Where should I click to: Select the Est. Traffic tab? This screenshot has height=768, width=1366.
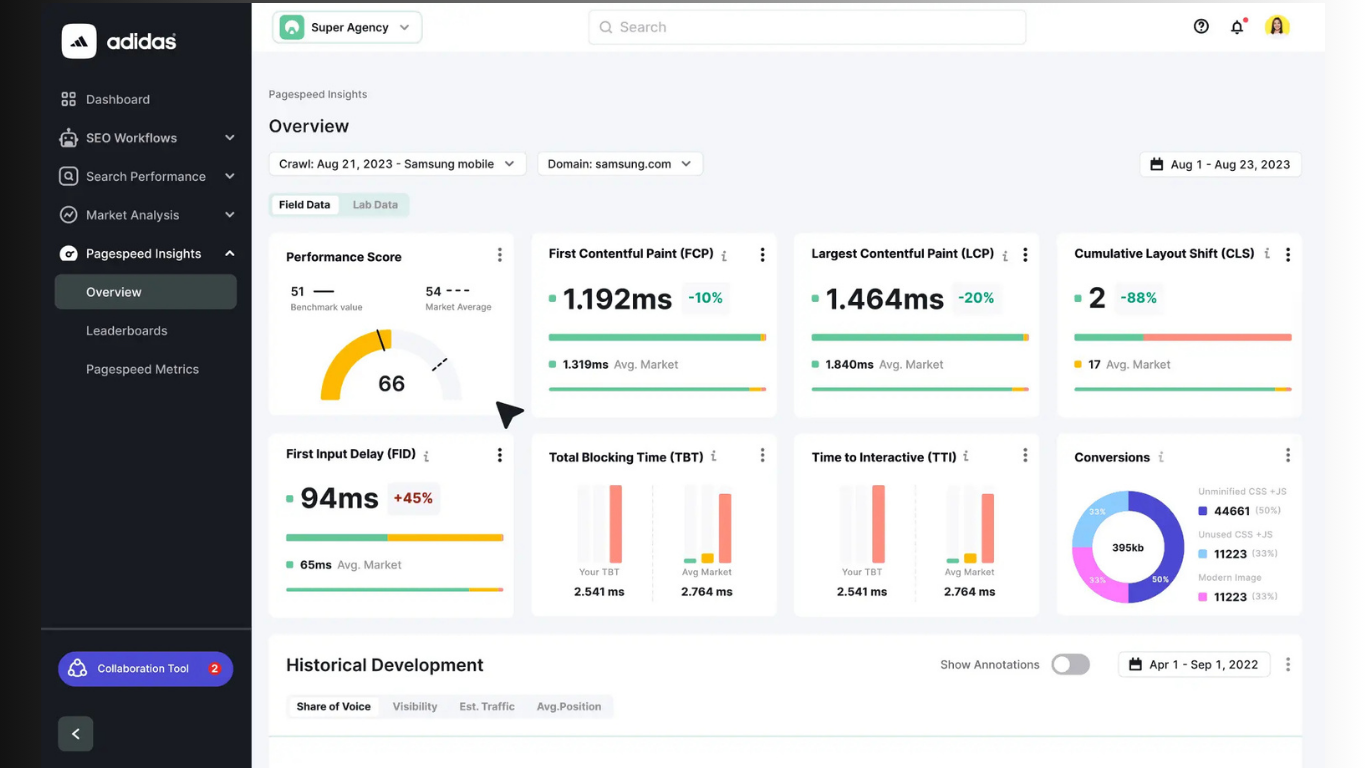pyautogui.click(x=487, y=706)
